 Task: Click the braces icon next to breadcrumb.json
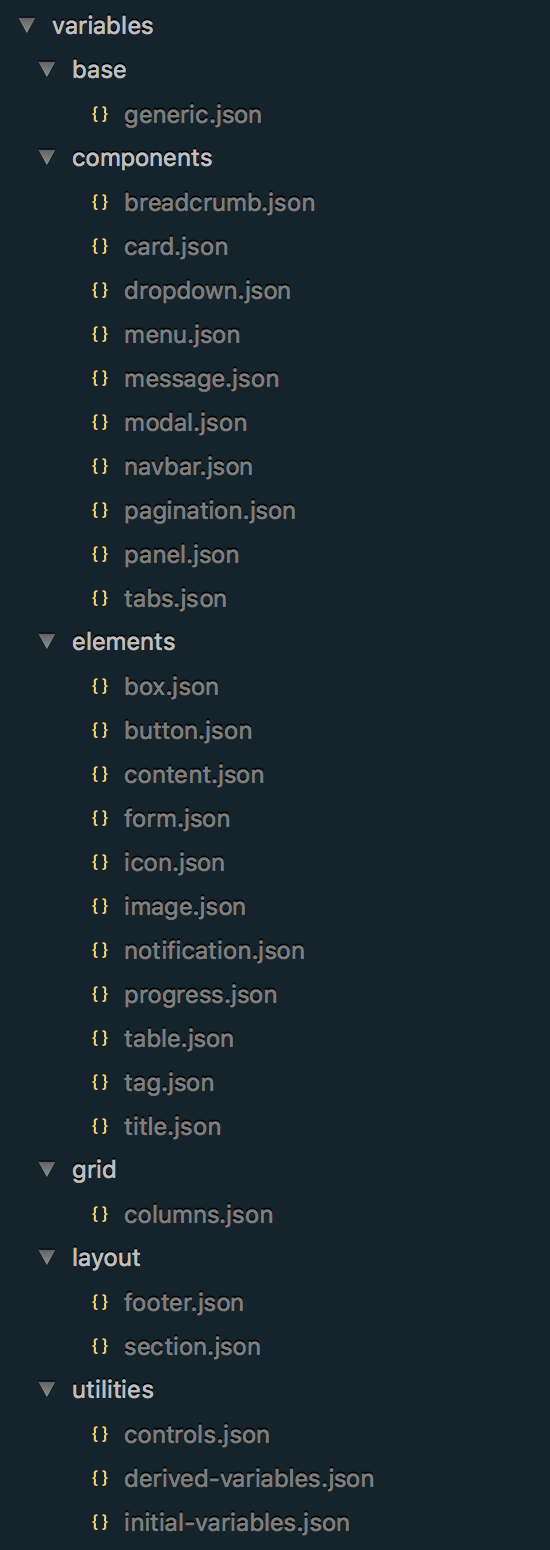click(x=99, y=202)
